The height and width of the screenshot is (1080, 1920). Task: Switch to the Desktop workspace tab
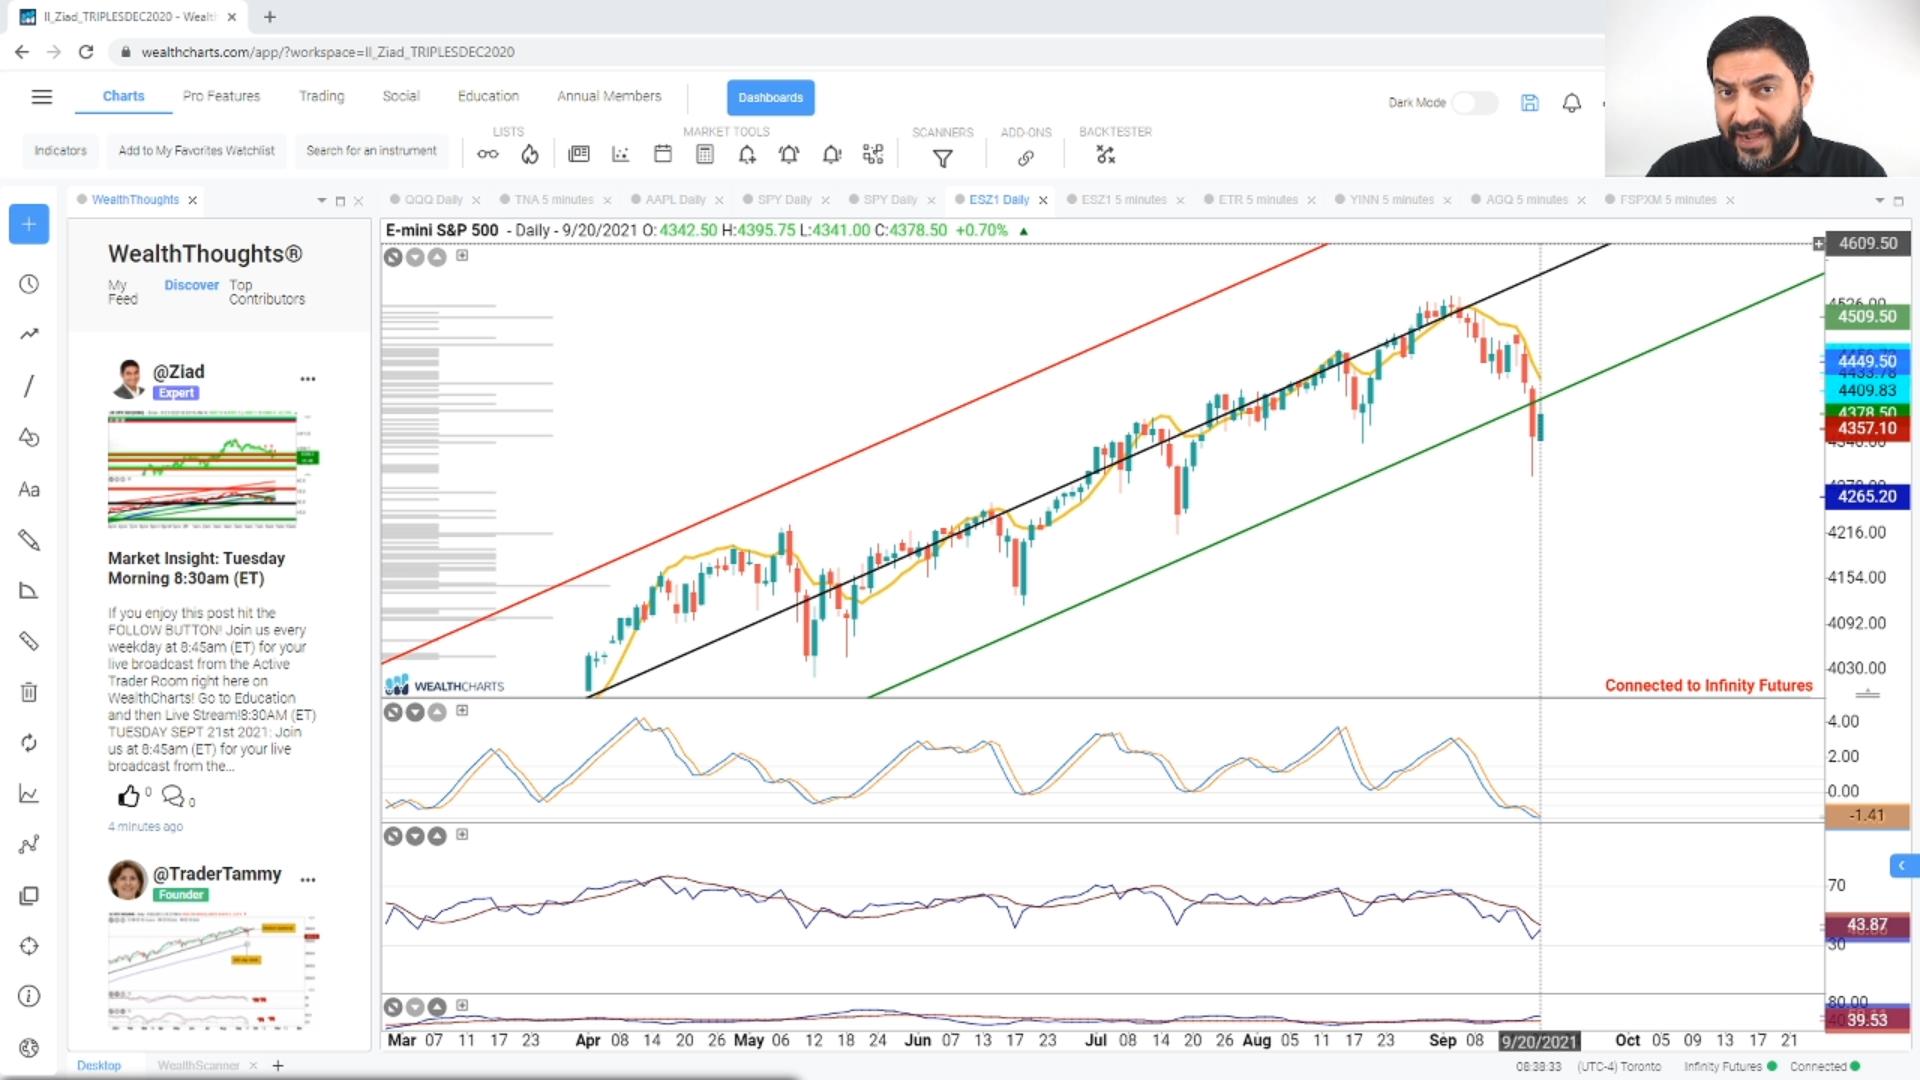coord(98,1066)
